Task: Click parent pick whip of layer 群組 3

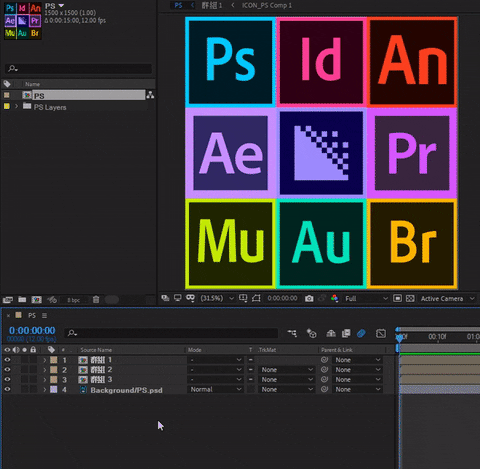Action: [324, 379]
